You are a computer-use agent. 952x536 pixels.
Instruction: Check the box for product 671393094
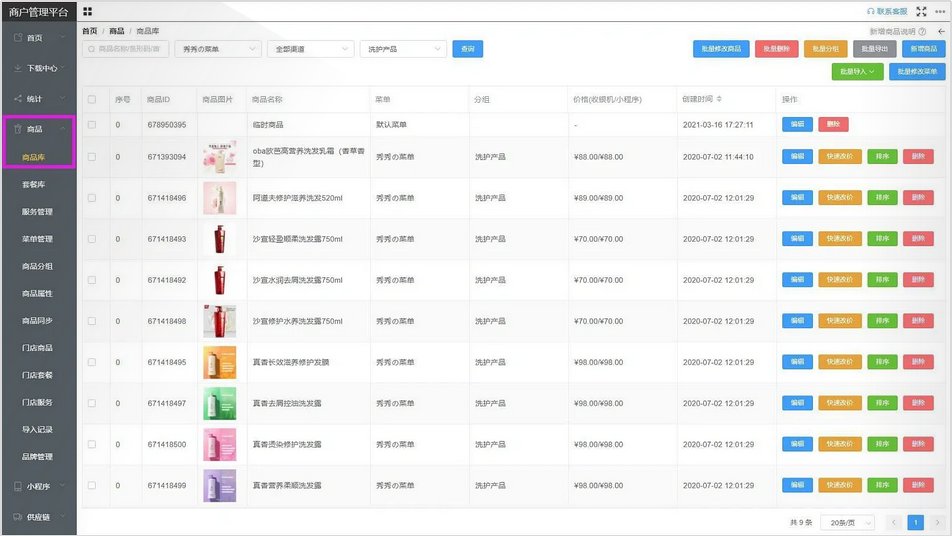[92, 157]
